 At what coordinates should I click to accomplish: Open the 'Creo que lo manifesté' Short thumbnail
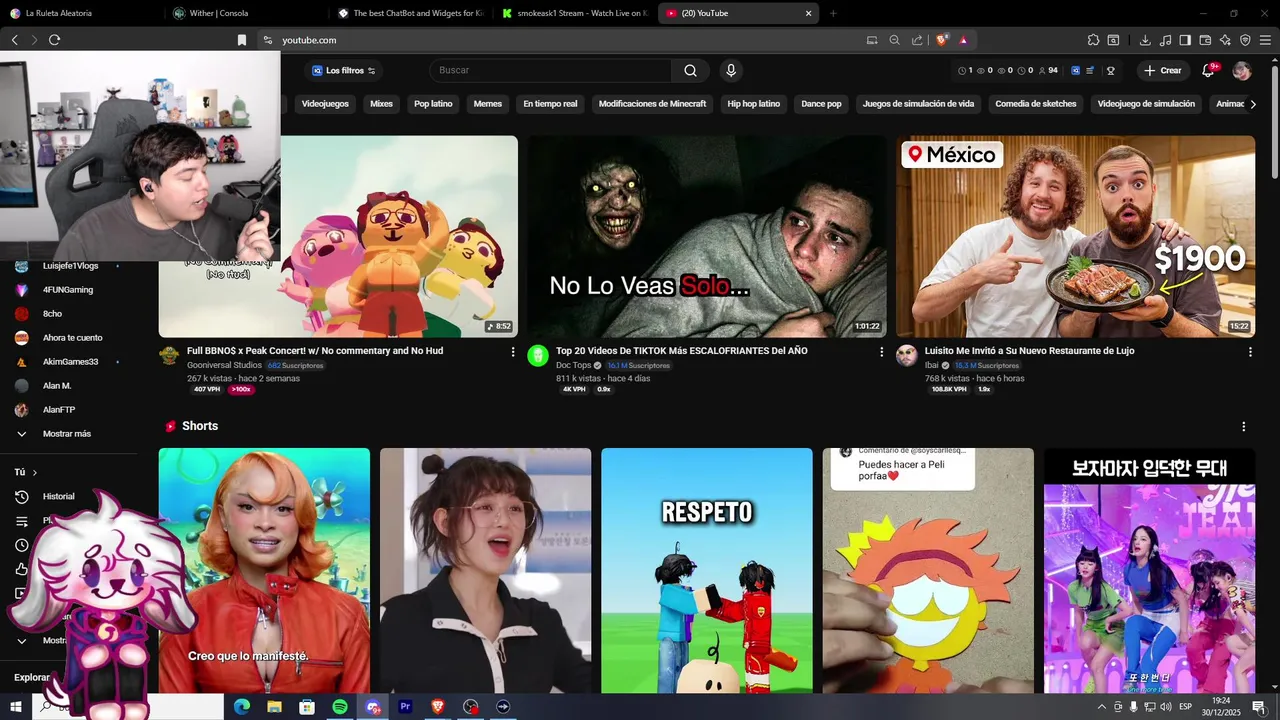(264, 570)
